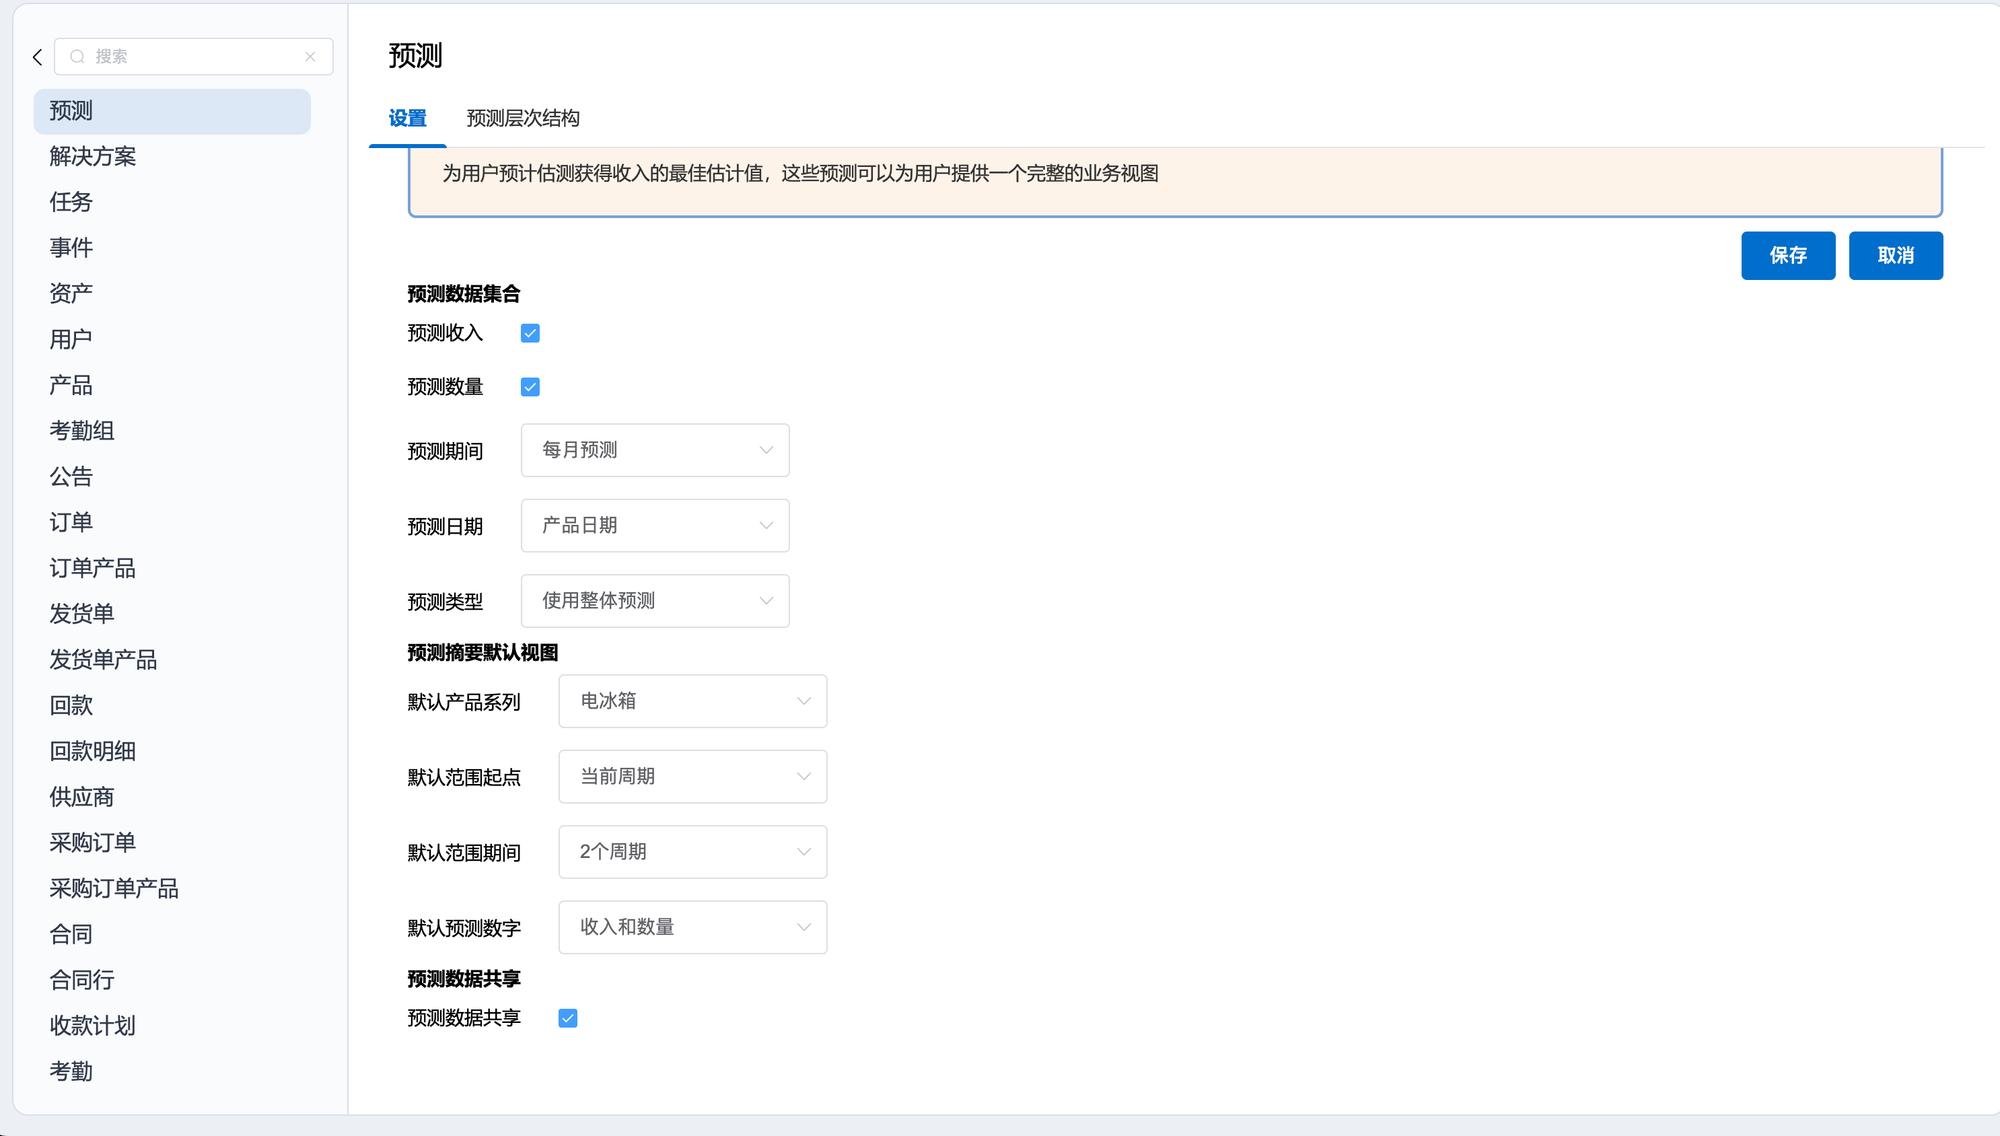The width and height of the screenshot is (2000, 1136).
Task: Click chevron of 默认范围期间 dropdown
Action: click(x=803, y=852)
